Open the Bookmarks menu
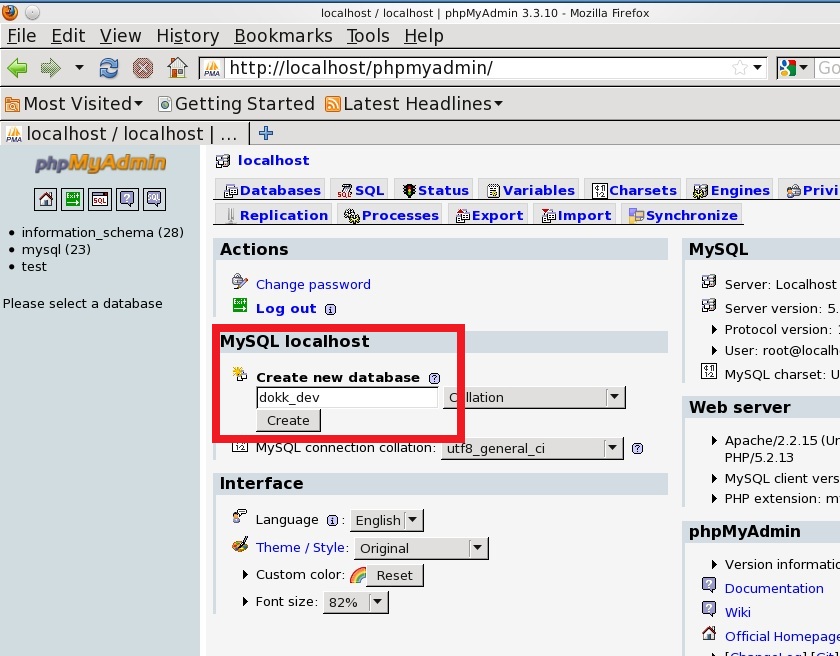 283,36
